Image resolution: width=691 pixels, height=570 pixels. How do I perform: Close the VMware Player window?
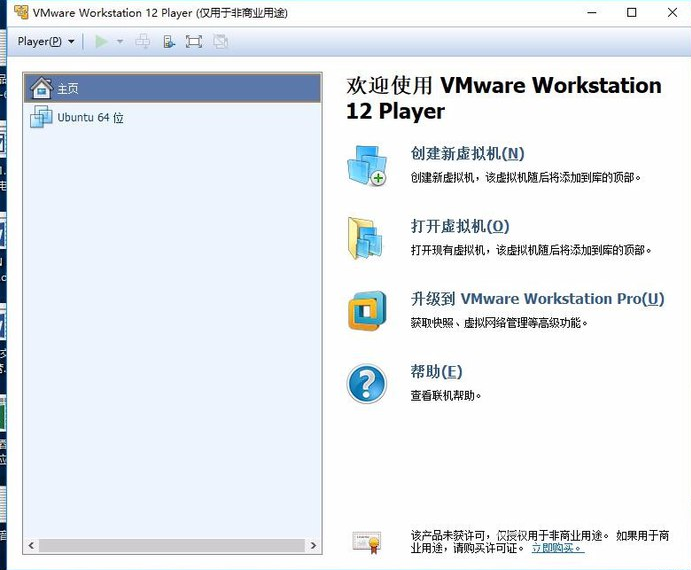(x=672, y=12)
